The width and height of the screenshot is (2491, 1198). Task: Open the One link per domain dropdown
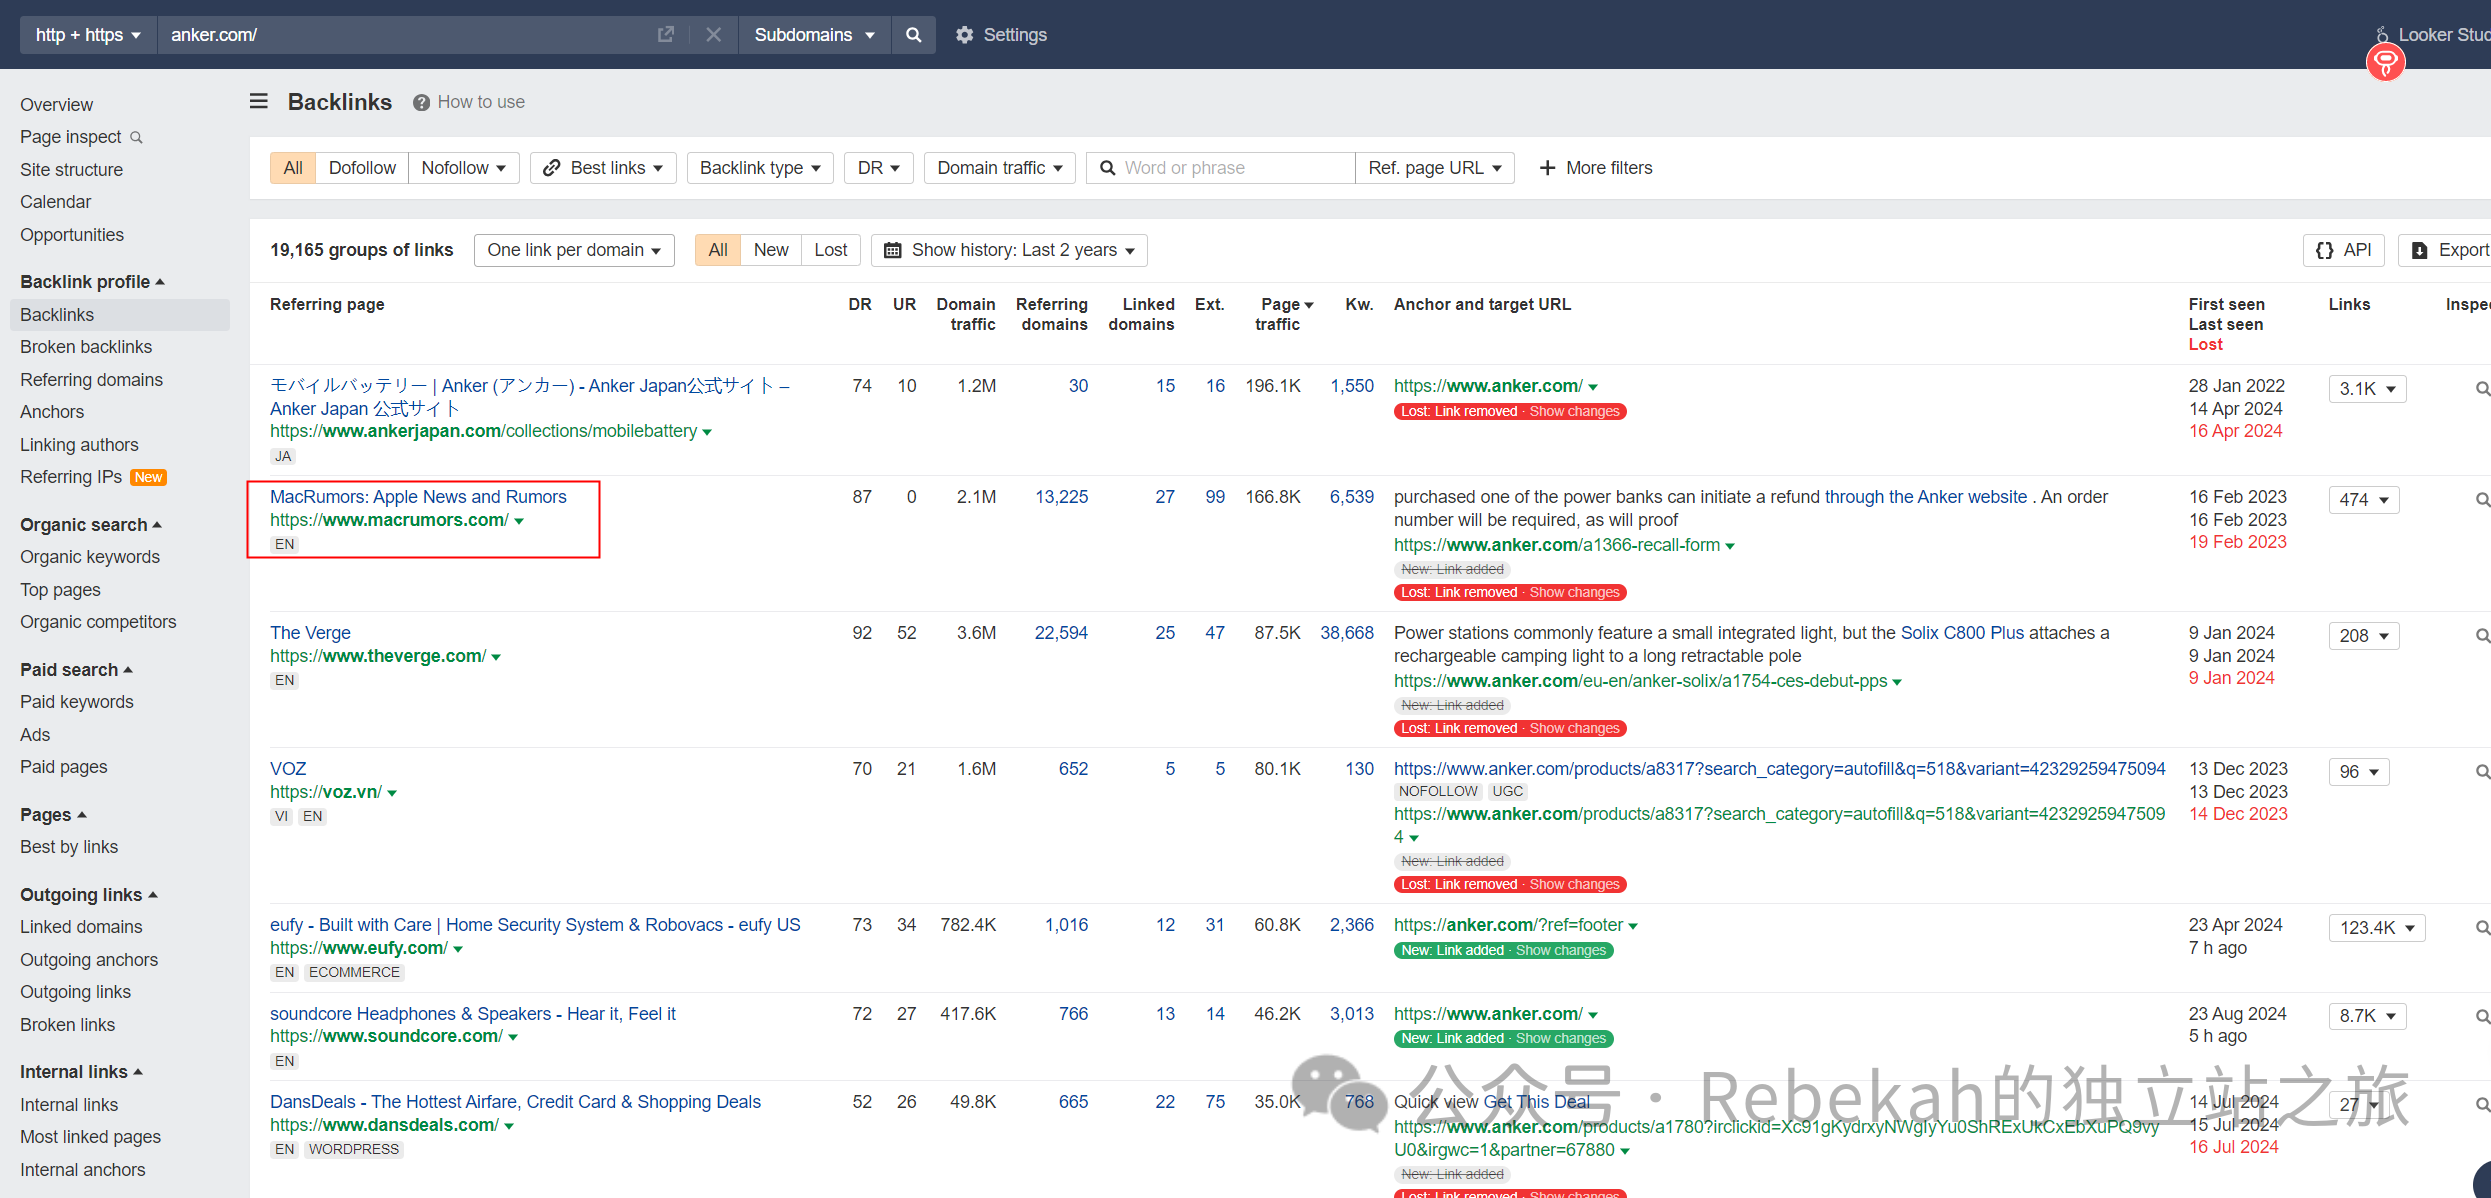[574, 250]
